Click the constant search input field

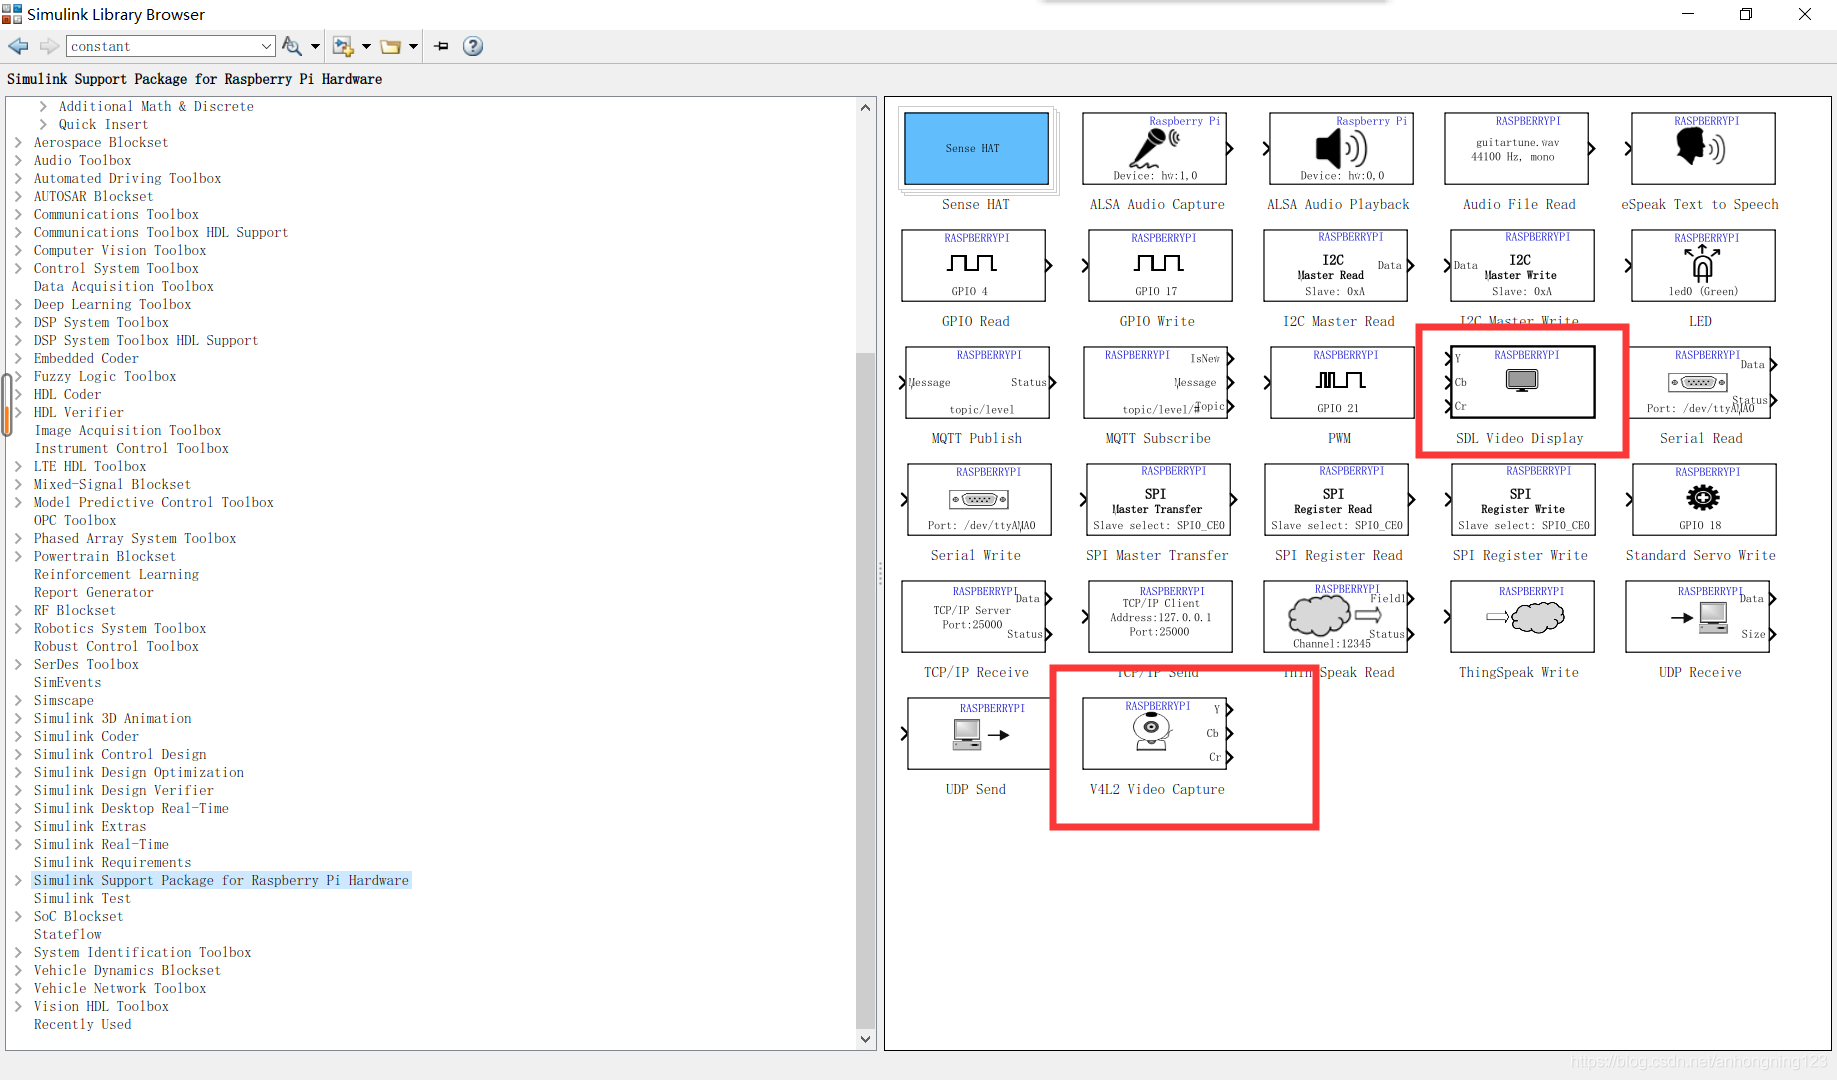point(160,46)
